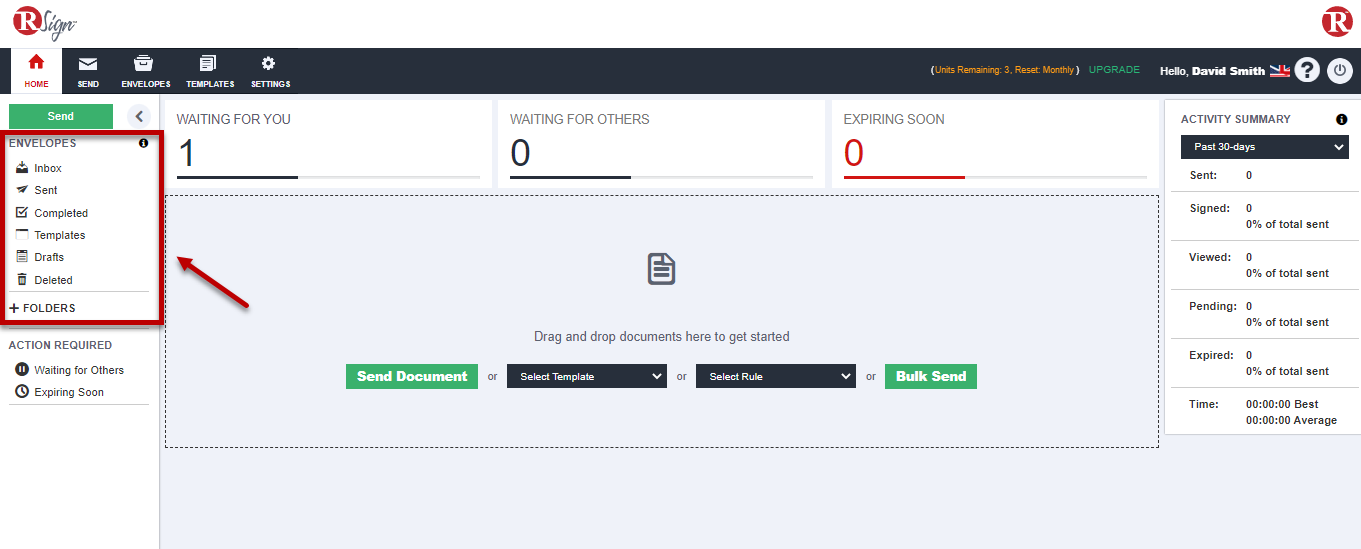Click the Units Remaining text
The image size is (1361, 549).
click(1004, 70)
